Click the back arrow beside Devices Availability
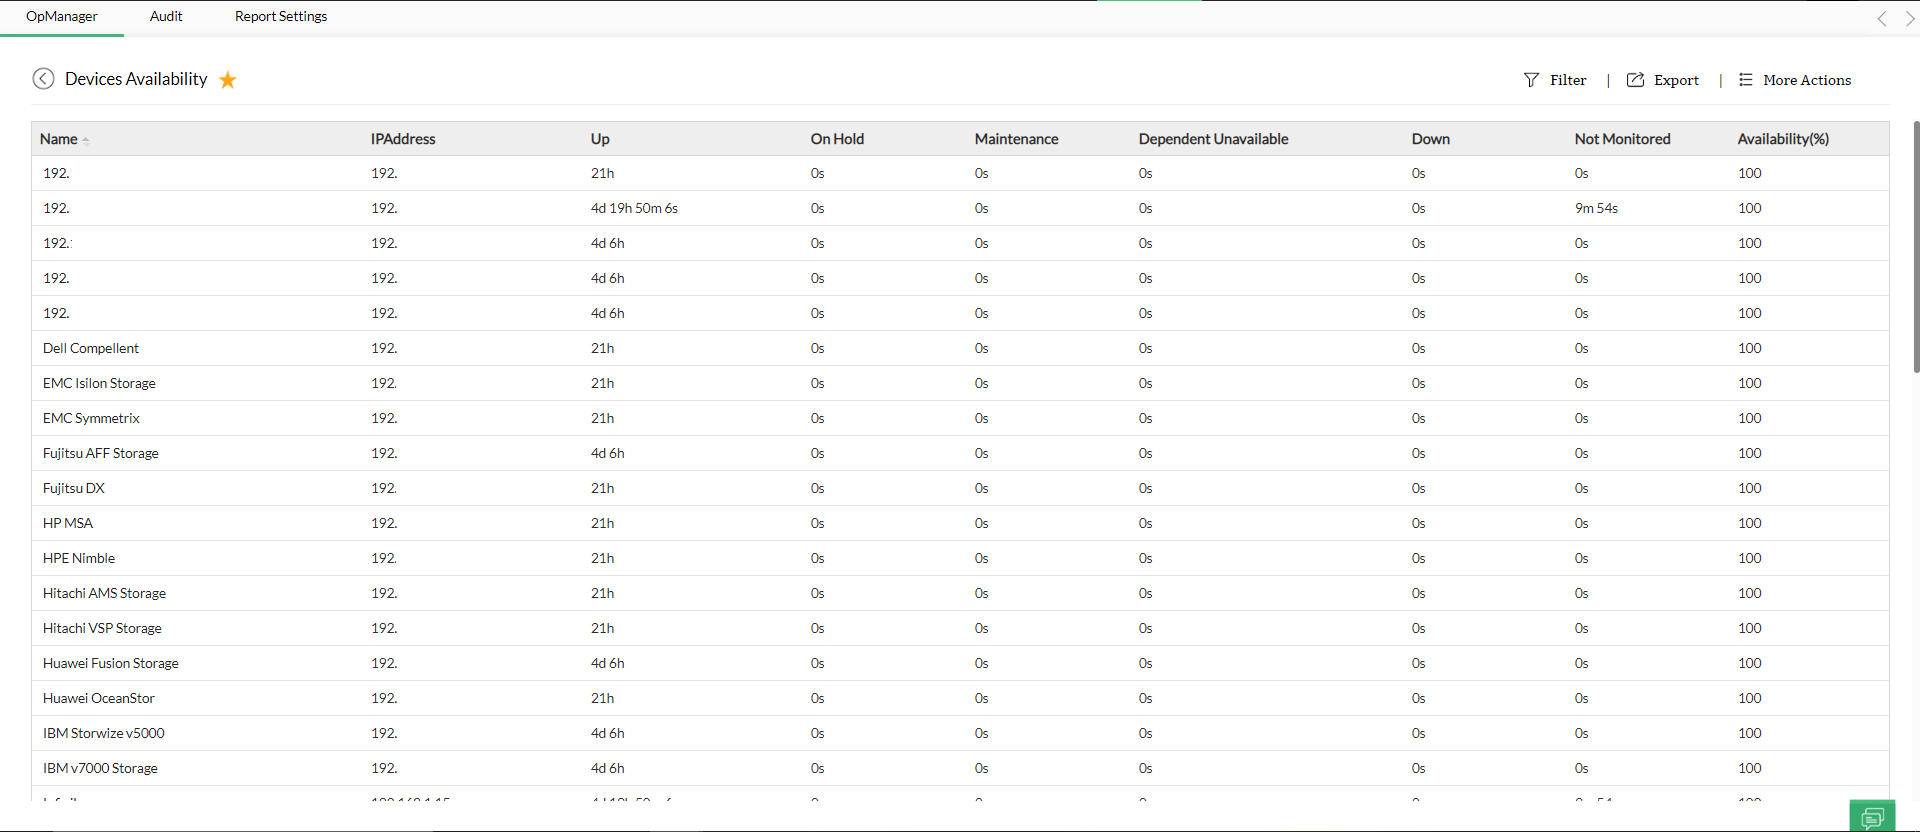This screenshot has height=832, width=1920. point(43,79)
